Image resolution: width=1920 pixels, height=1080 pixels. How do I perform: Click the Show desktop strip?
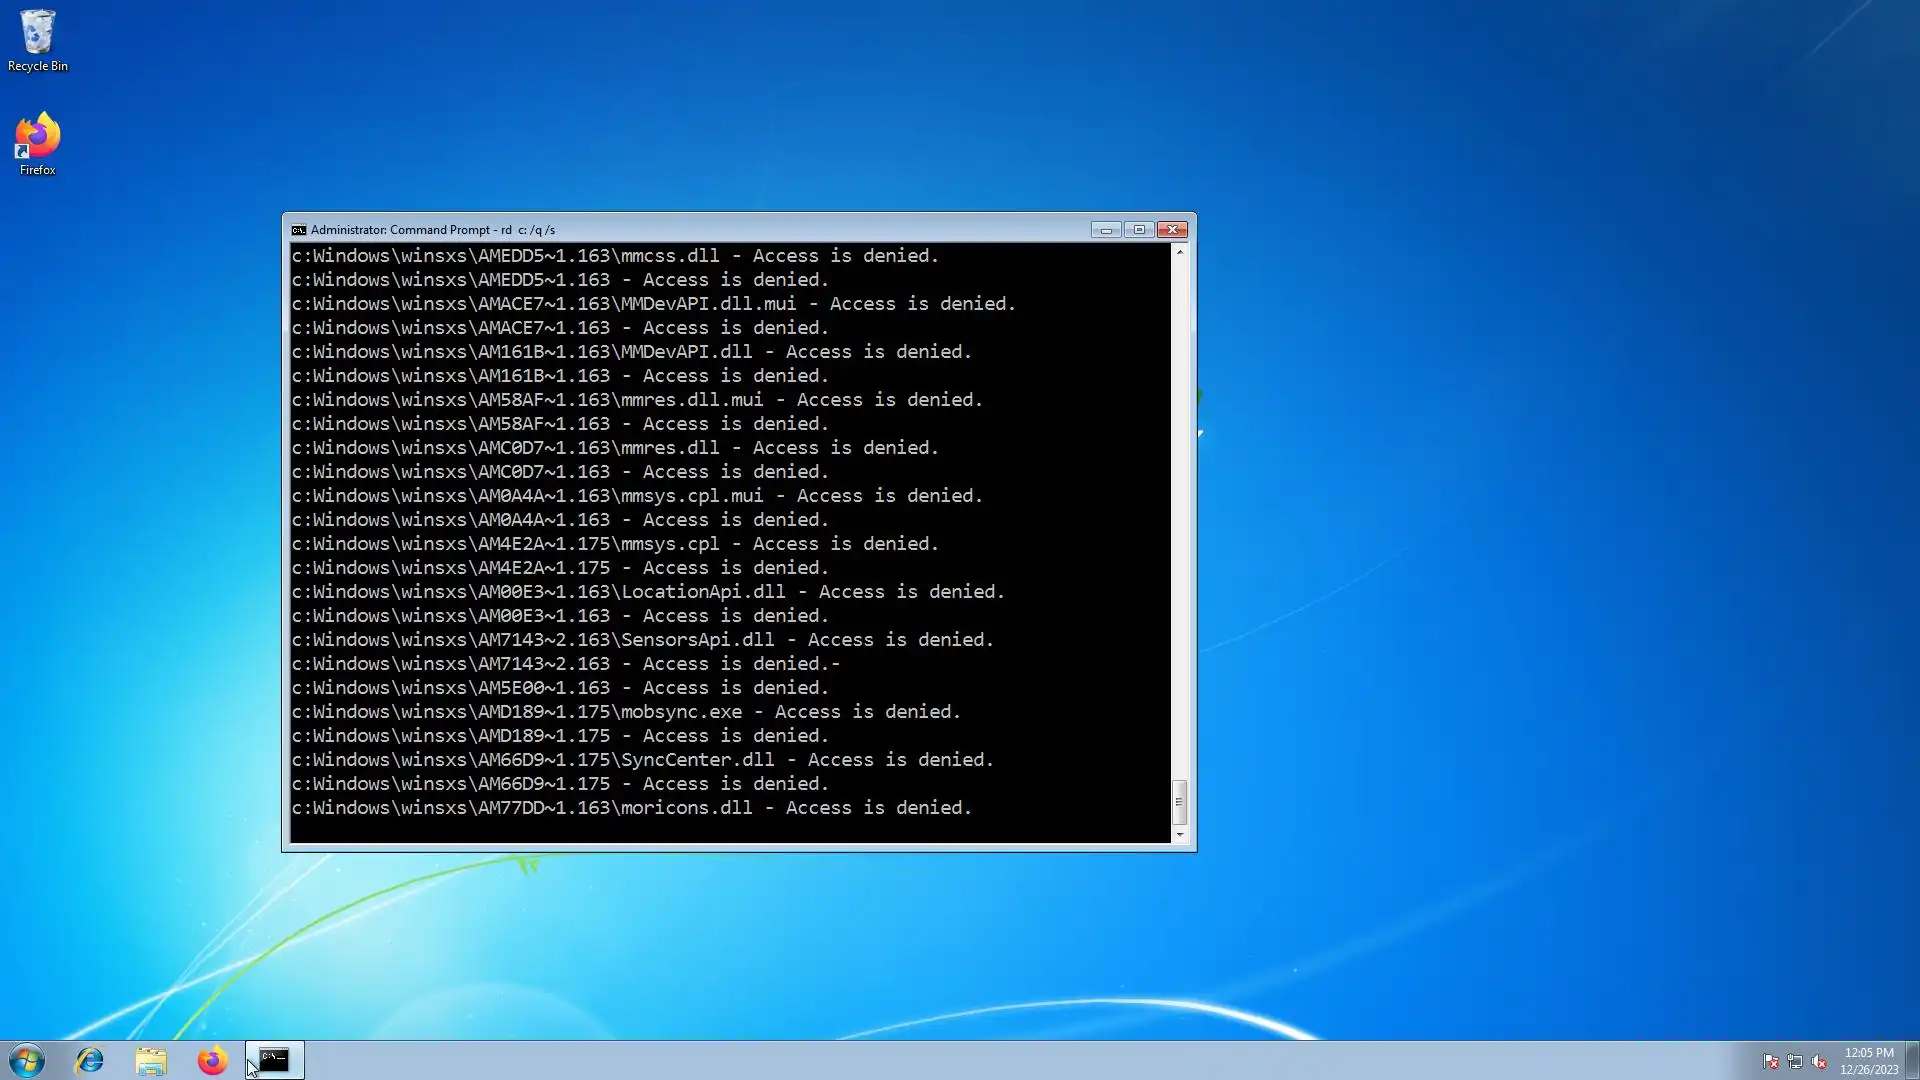click(1912, 1060)
